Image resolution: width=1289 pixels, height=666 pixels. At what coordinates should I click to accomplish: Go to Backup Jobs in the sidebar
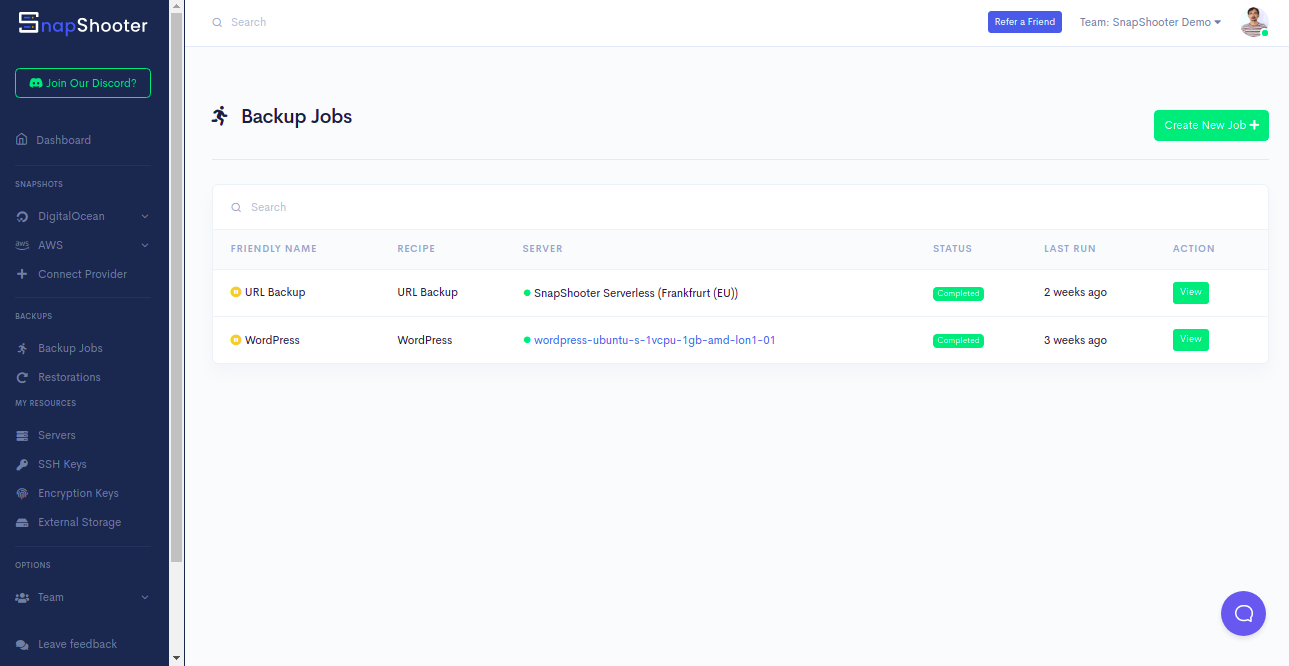click(70, 348)
